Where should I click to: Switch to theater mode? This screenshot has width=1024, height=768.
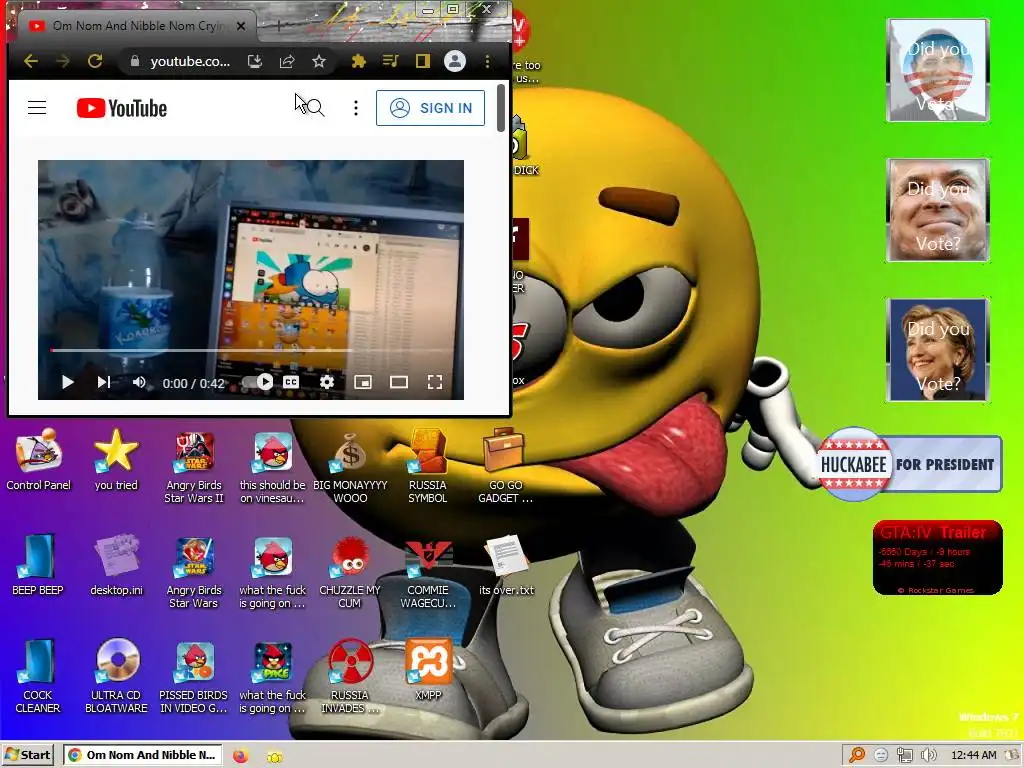click(398, 382)
